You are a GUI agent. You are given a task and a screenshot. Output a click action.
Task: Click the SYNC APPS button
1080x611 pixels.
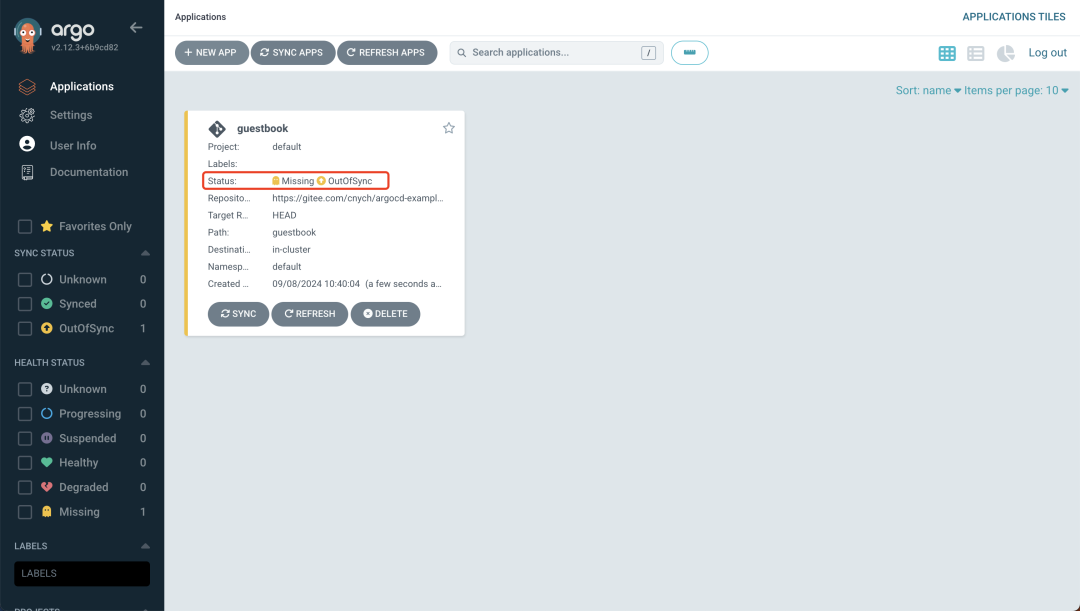click(x=293, y=52)
